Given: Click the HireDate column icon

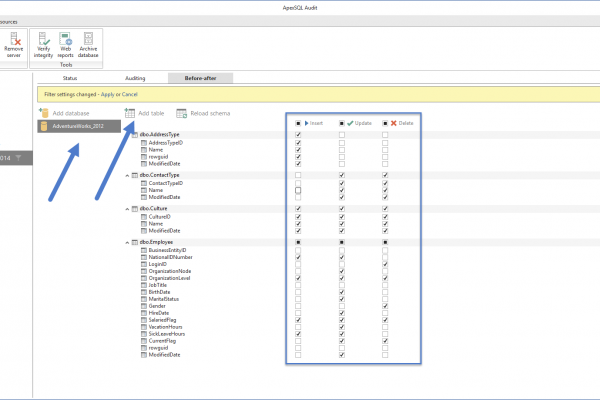Looking at the screenshot, I should tap(144, 313).
